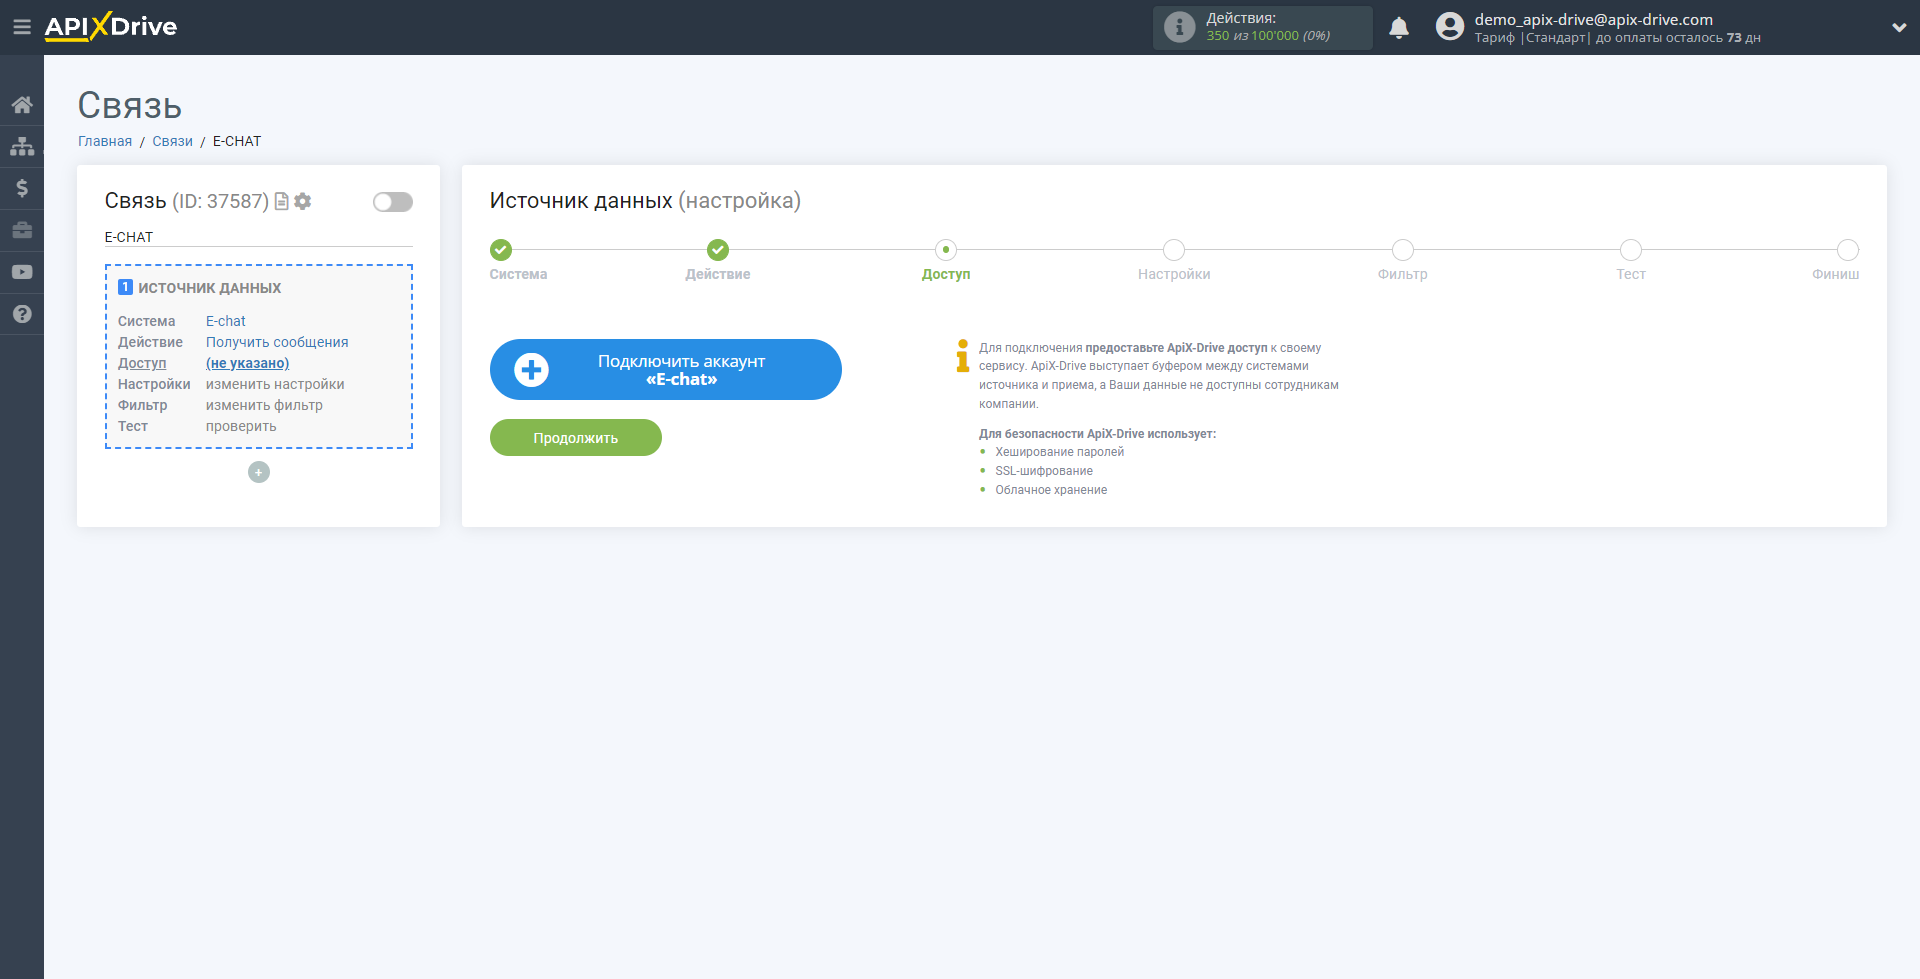Click the green Продолжить button
The image size is (1920, 979).
pos(576,438)
